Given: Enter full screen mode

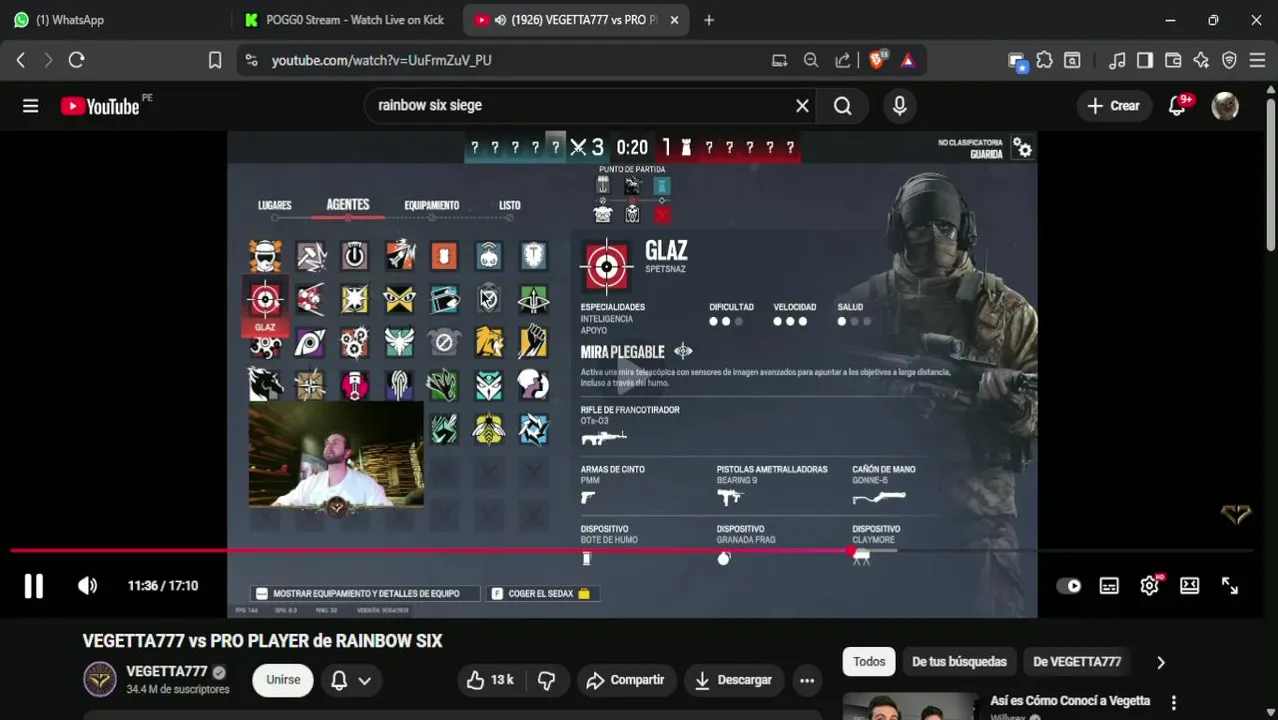Looking at the screenshot, I should pyautogui.click(x=1230, y=586).
